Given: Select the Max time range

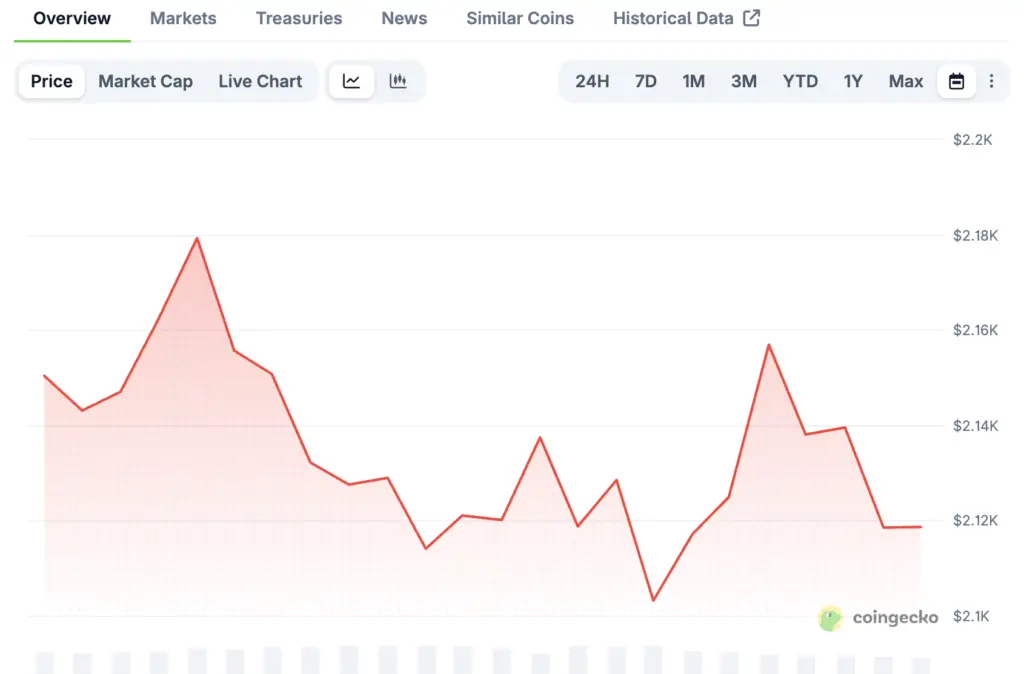Looking at the screenshot, I should (x=906, y=81).
